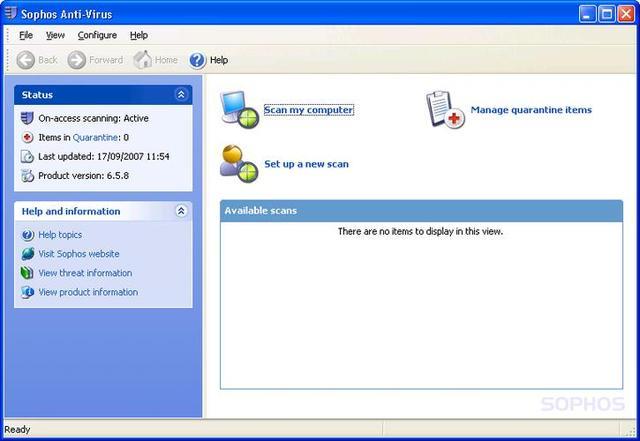Click the icon beside Product version
This screenshot has height=441, width=640.
pyautogui.click(x=27, y=176)
